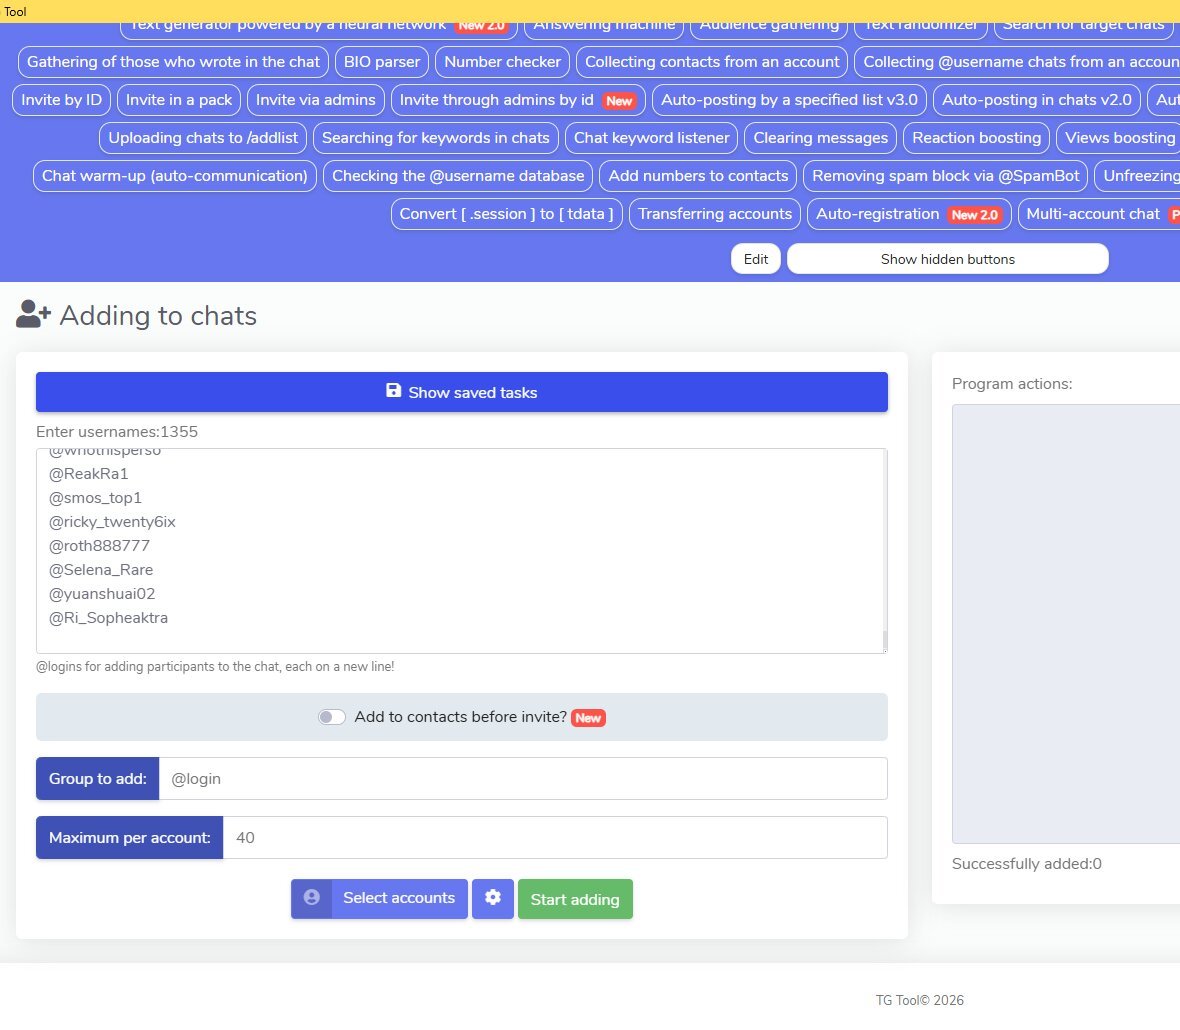This screenshot has width=1180, height=1030.
Task: Click the add-user icon beside Adding to chats
Action: tap(33, 315)
